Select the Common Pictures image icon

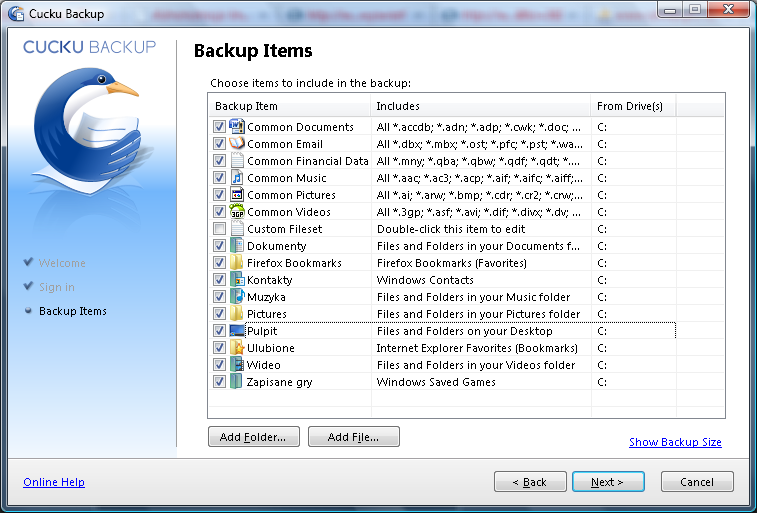(237, 194)
